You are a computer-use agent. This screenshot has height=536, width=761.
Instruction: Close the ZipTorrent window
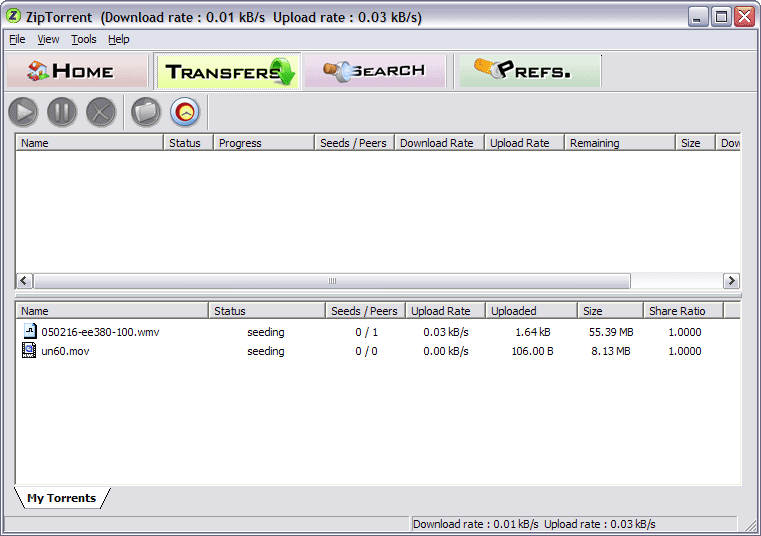point(744,17)
